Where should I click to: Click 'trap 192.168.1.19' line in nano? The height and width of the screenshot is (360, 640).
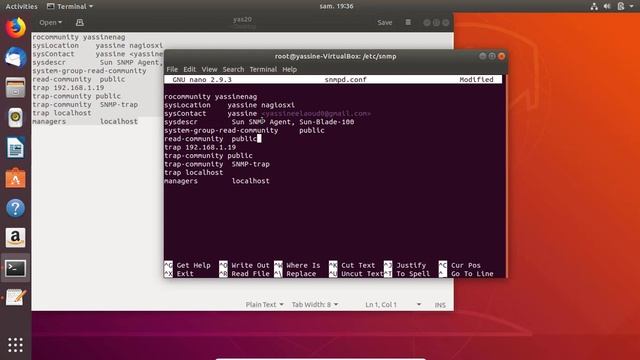tap(200, 147)
